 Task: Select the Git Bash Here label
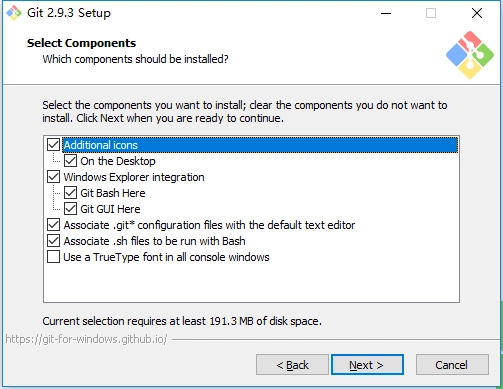pyautogui.click(x=113, y=193)
